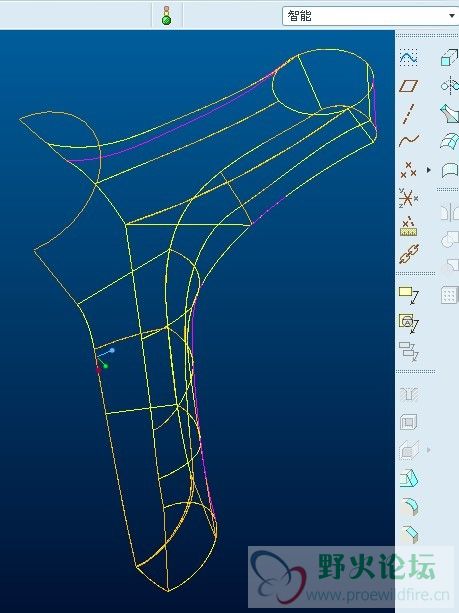Click the Coordinate System tool icon
Viewport: 459px width, 613px height.
[x=409, y=198]
